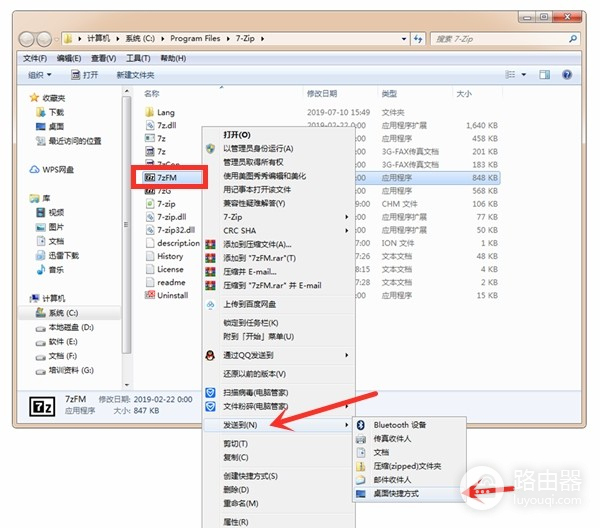Screen dimensions: 600x528
Task: Click the 下载 folder icon in favorites
Action: tap(41, 112)
